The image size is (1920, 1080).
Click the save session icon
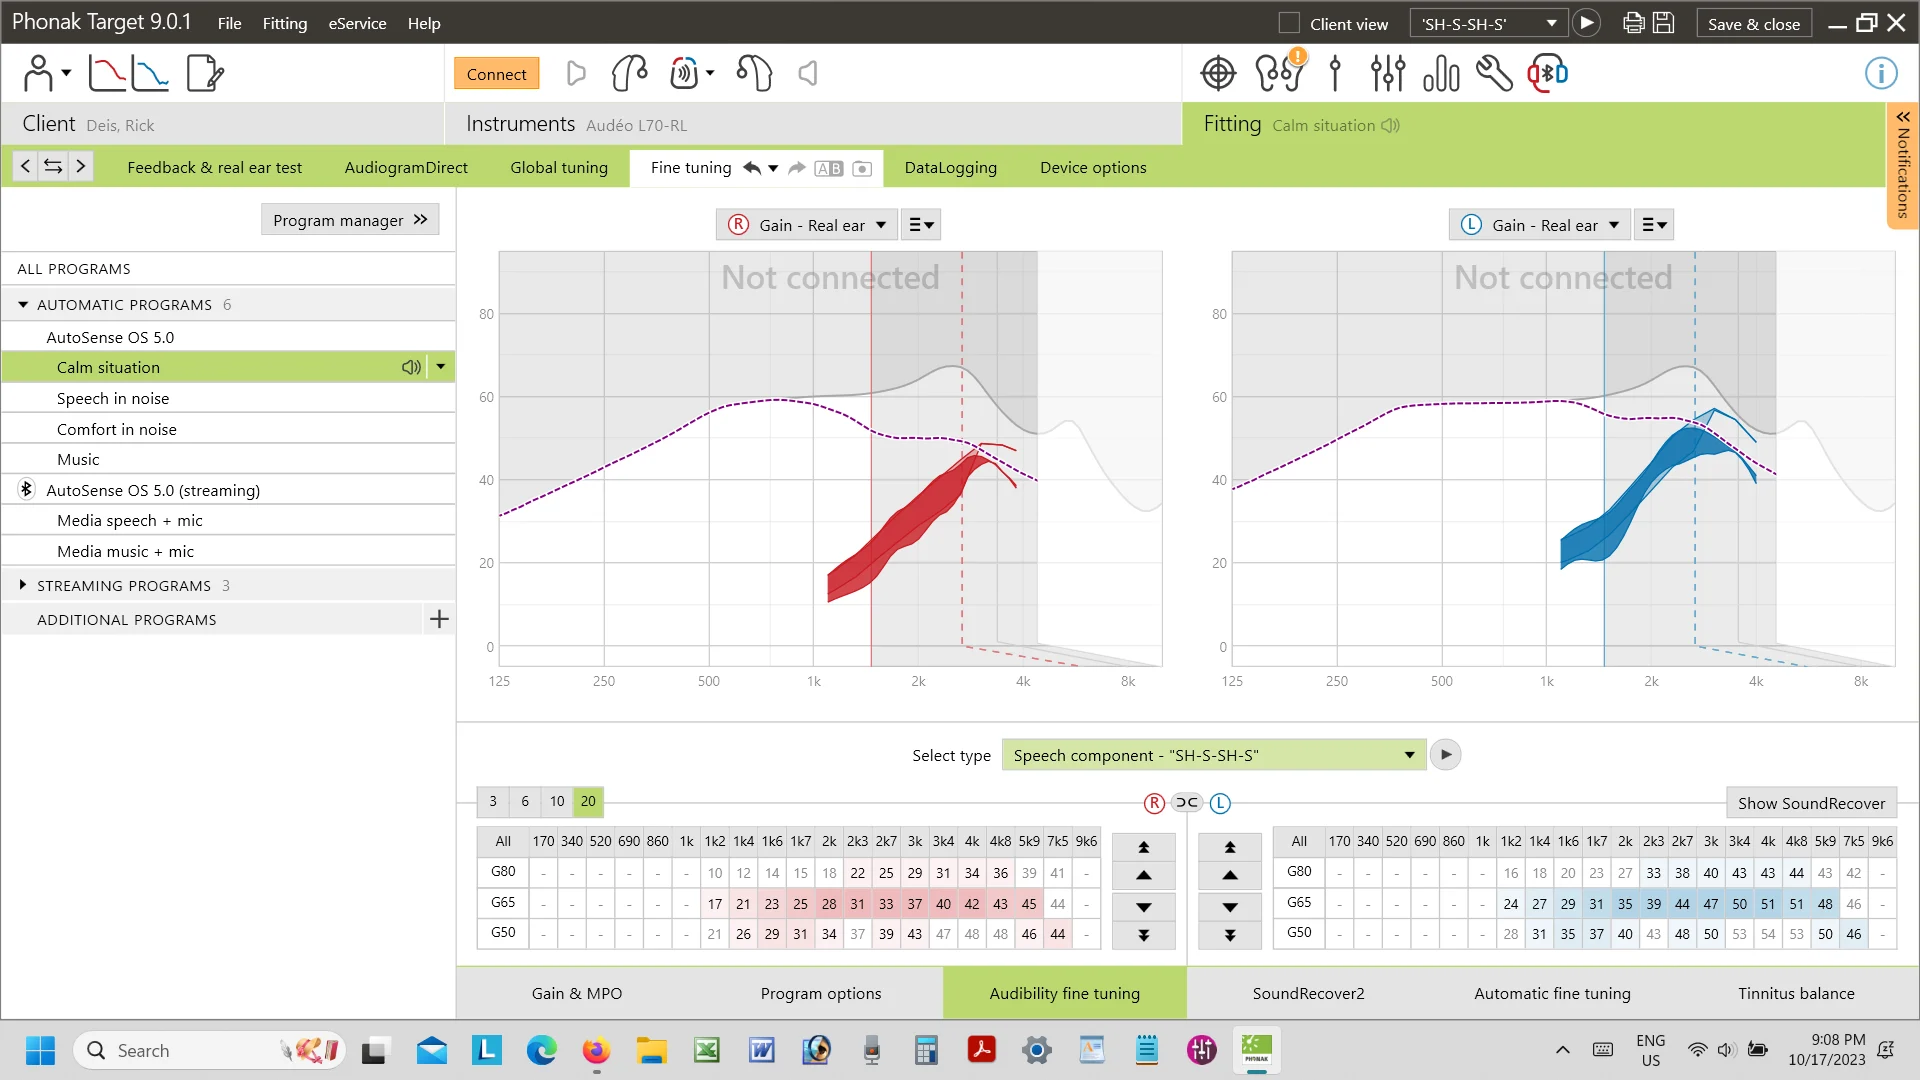tap(1663, 23)
